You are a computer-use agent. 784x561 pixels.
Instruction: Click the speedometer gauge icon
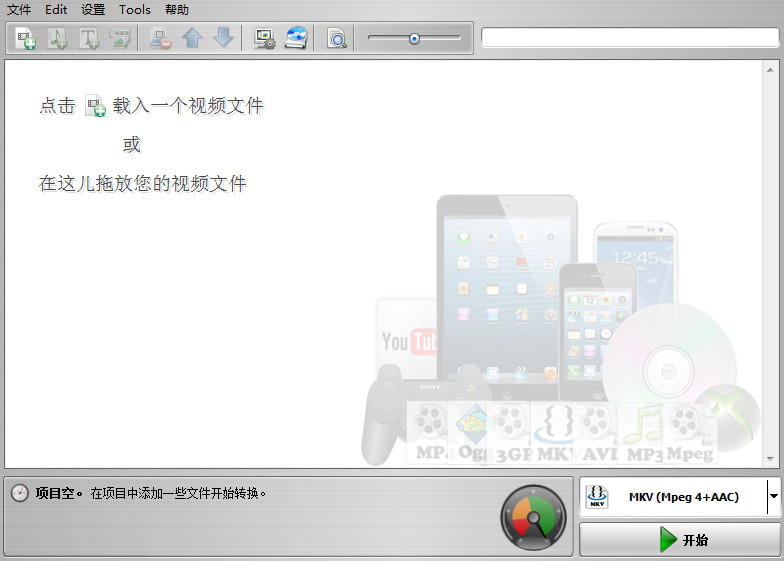pos(532,518)
